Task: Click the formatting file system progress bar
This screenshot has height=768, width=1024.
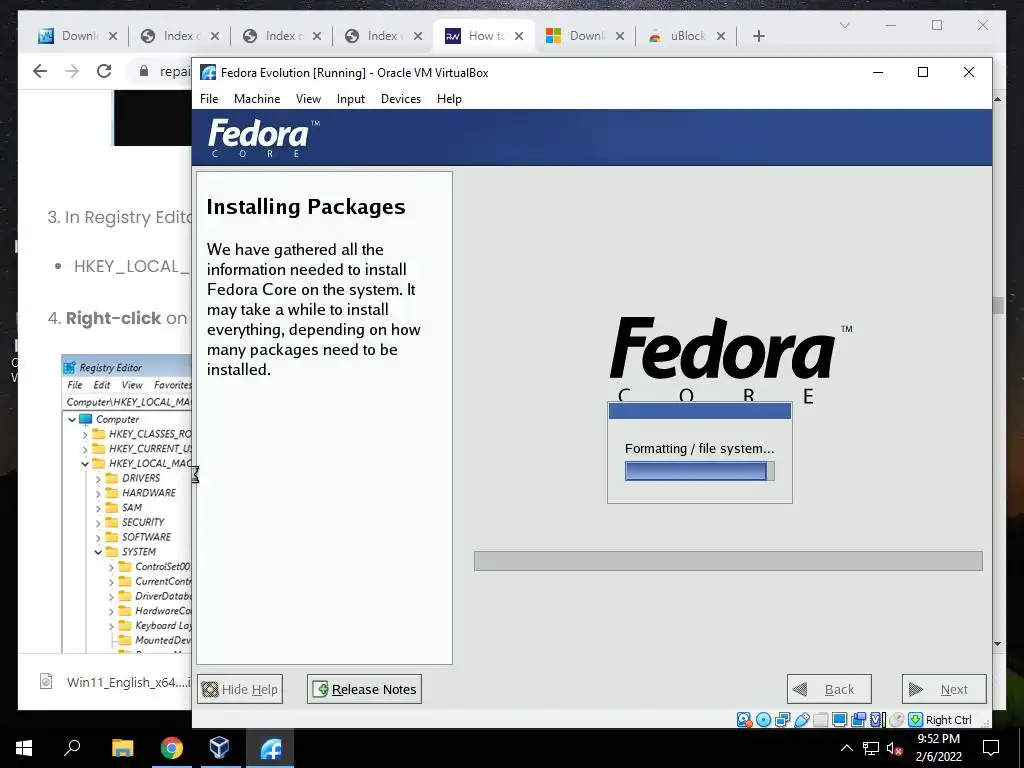Action: [x=699, y=471]
